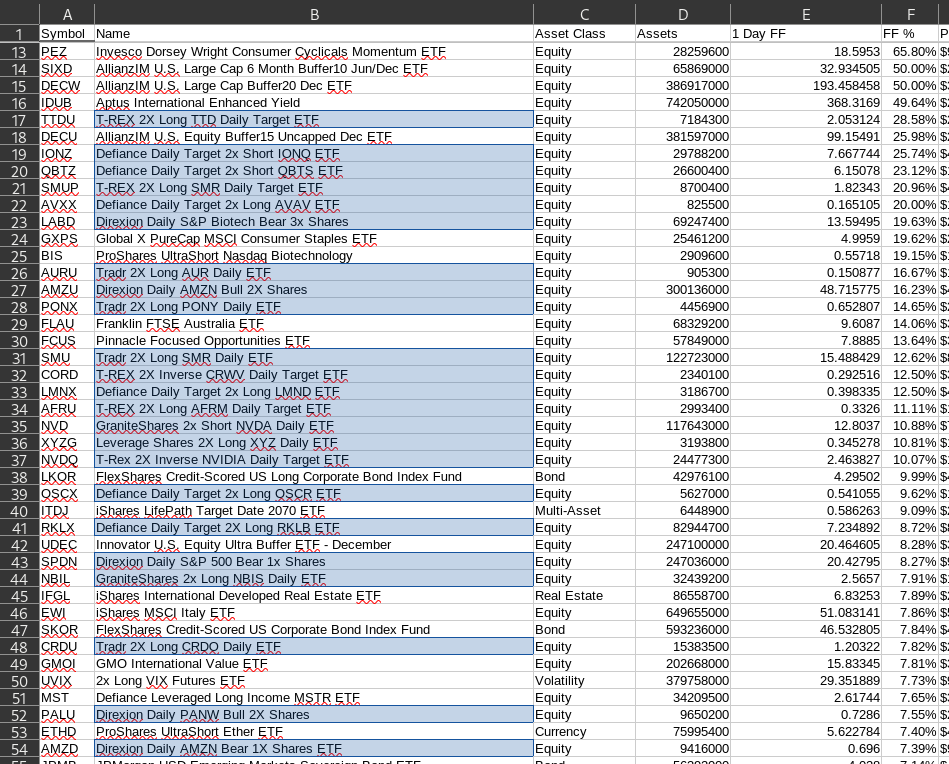Select row 17 header
This screenshot has height=764, width=949.
click(x=19, y=120)
